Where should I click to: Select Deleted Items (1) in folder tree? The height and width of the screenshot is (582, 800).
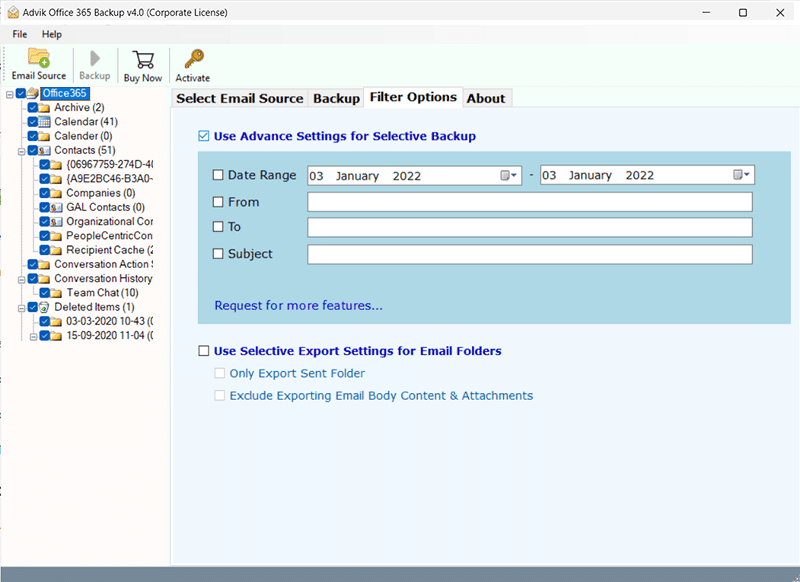94,307
